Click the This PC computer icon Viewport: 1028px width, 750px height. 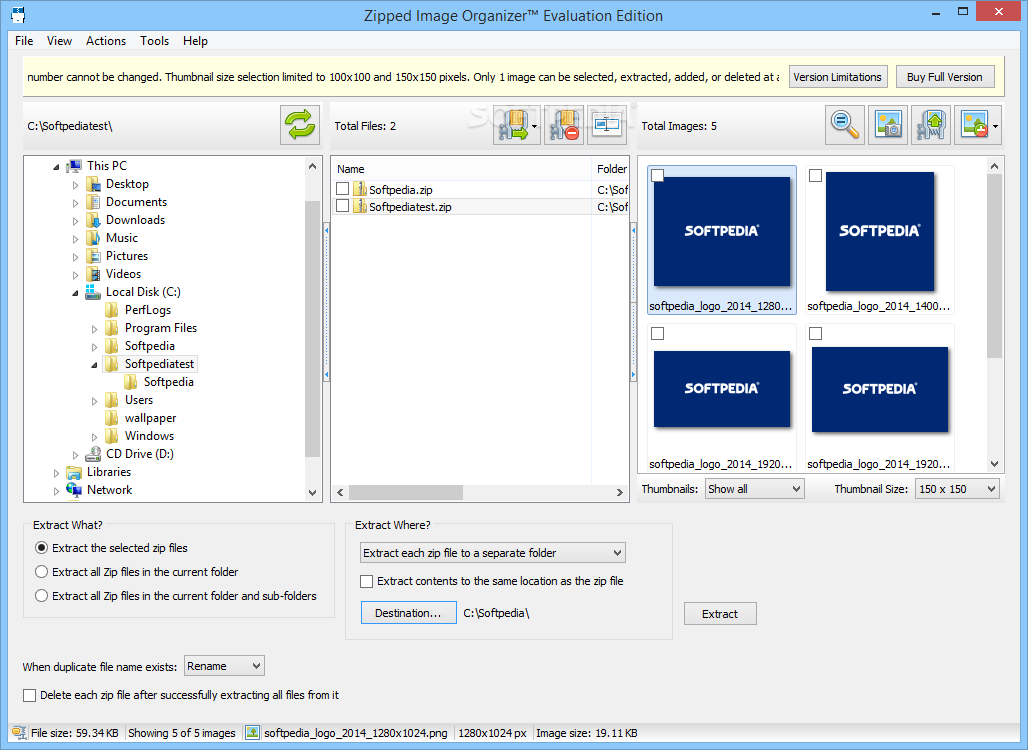(x=74, y=166)
